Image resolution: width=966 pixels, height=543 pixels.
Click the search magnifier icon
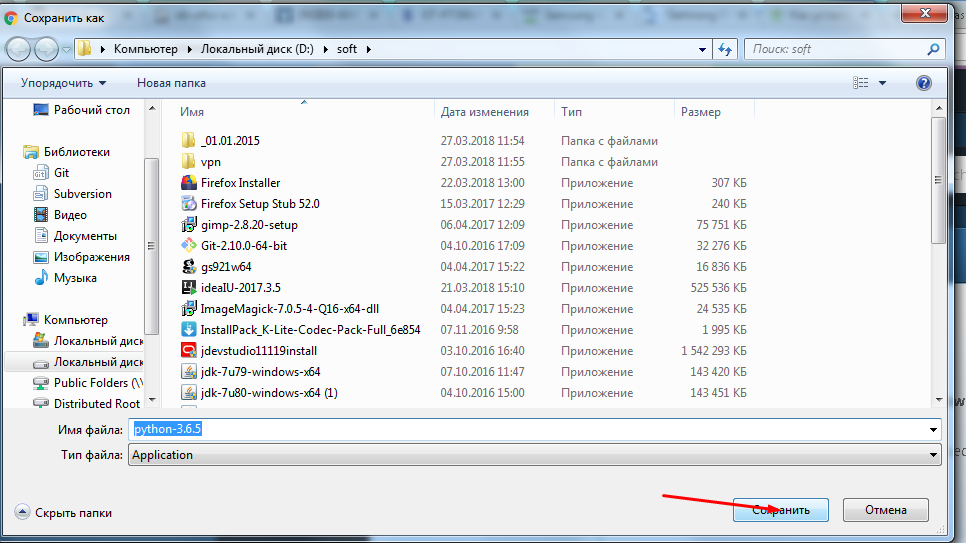933,49
